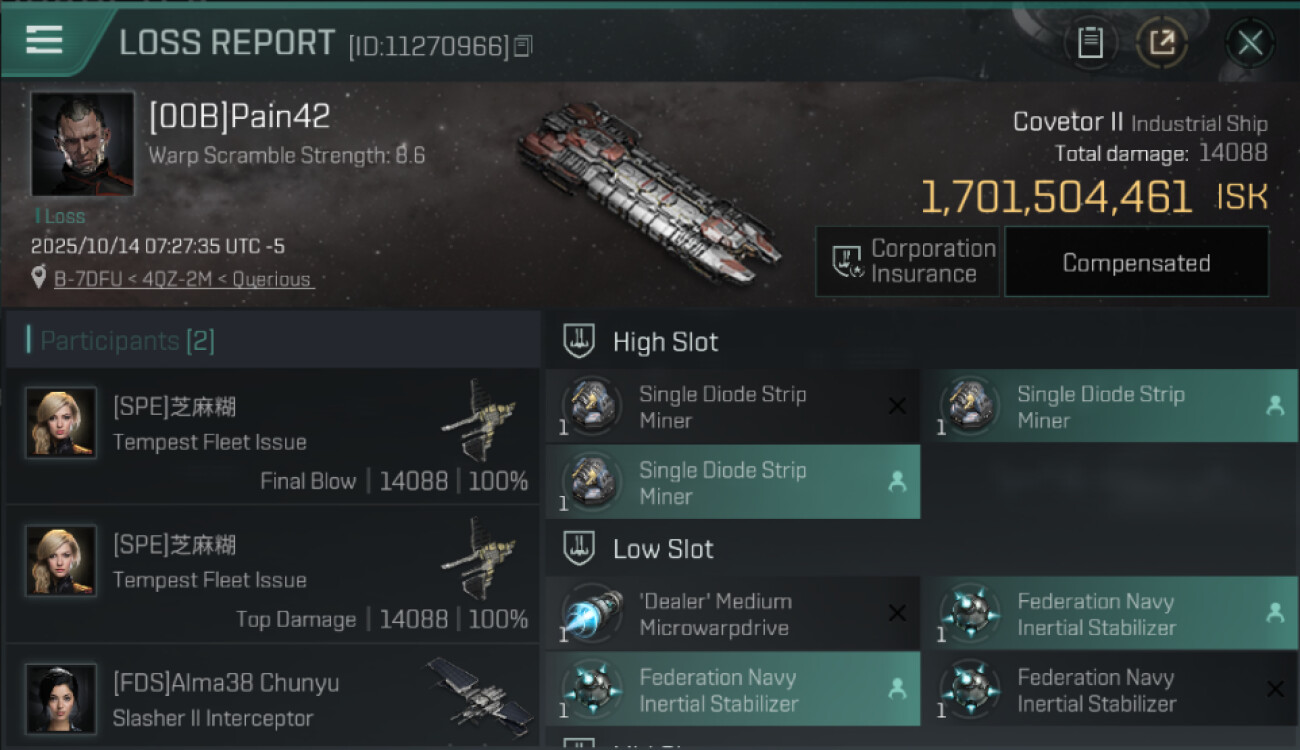The image size is (1300, 750).
Task: Open Pain42's character portrait
Action: tap(82, 144)
